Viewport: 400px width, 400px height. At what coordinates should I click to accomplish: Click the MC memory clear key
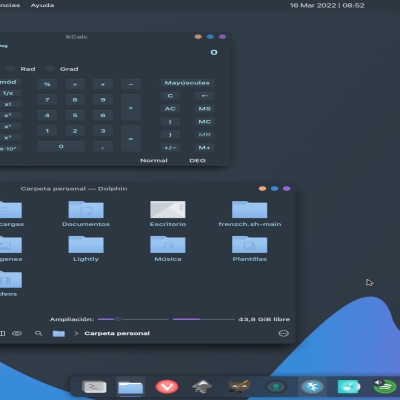click(204, 122)
